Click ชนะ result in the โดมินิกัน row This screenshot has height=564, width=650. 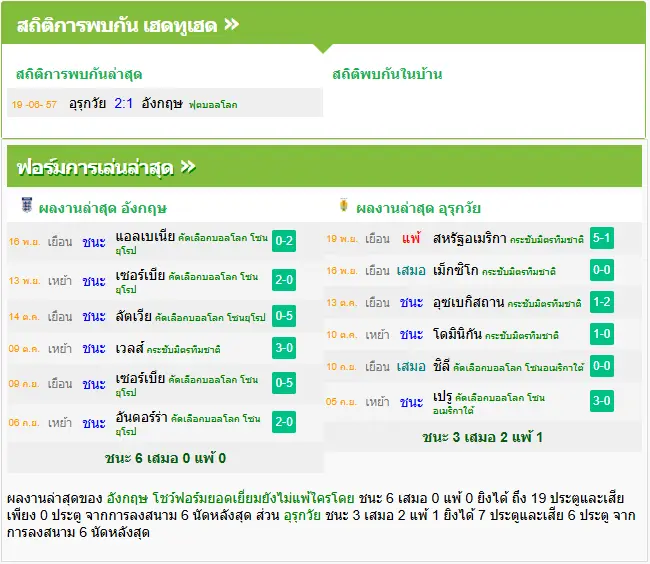pos(411,334)
